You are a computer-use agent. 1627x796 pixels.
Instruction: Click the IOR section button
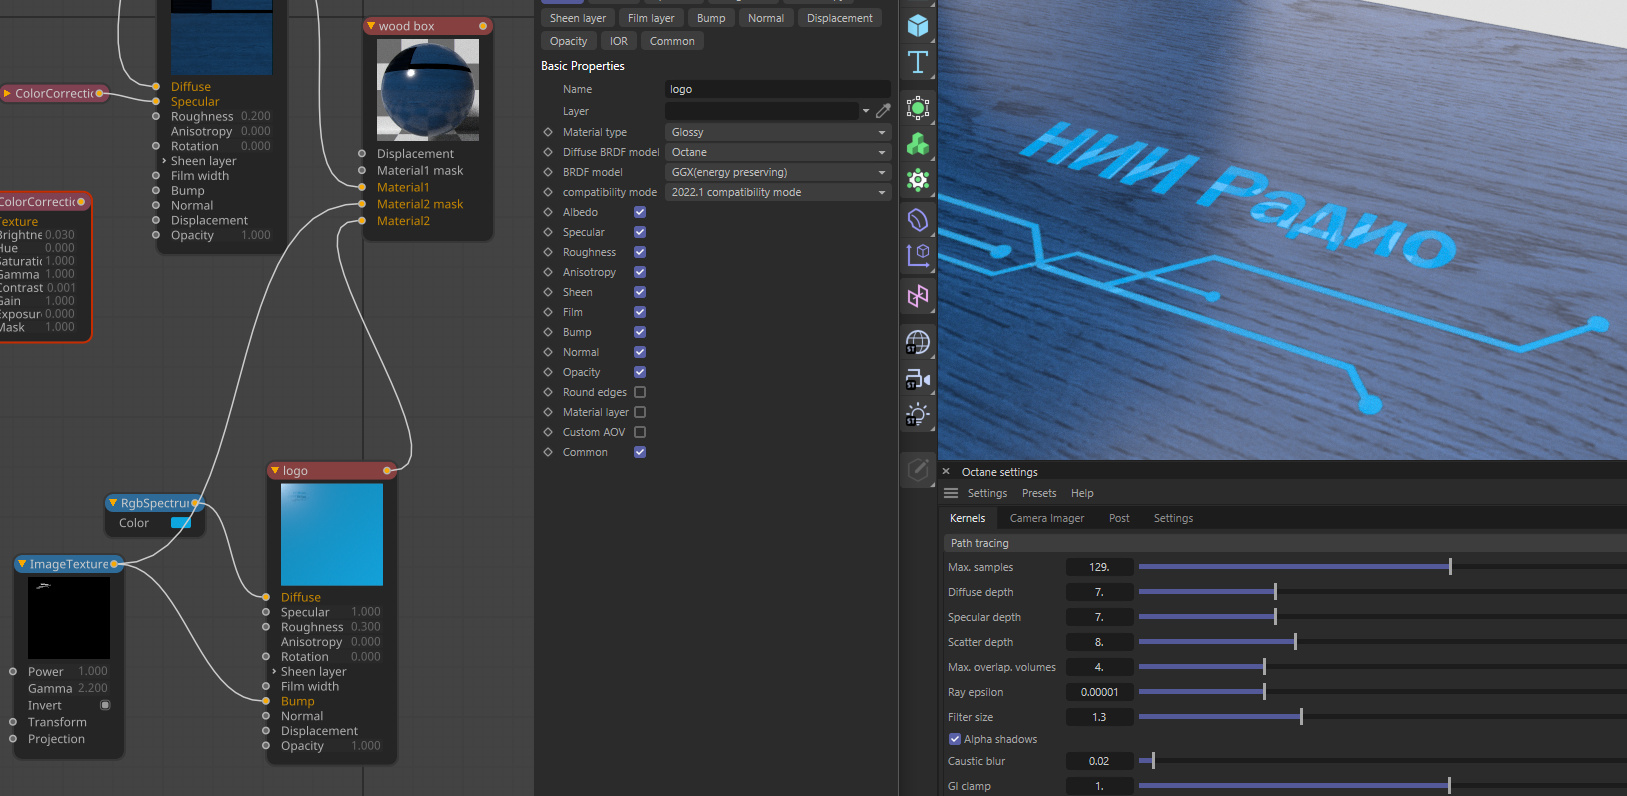(619, 41)
